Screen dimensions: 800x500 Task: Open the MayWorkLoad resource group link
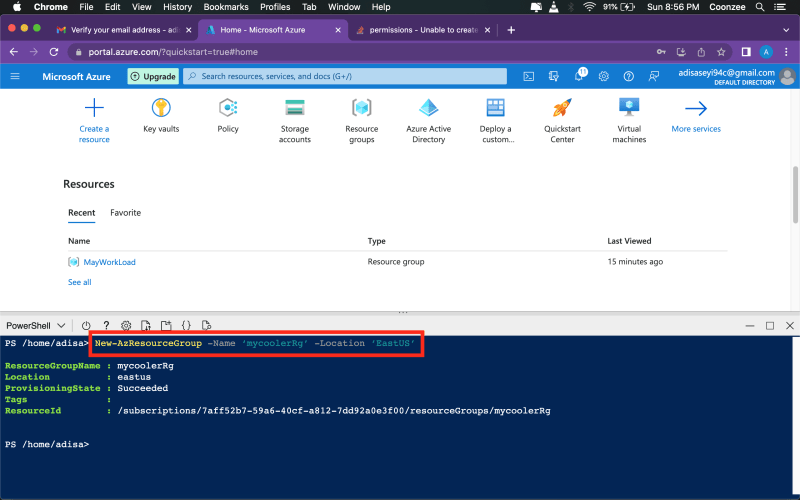109,262
